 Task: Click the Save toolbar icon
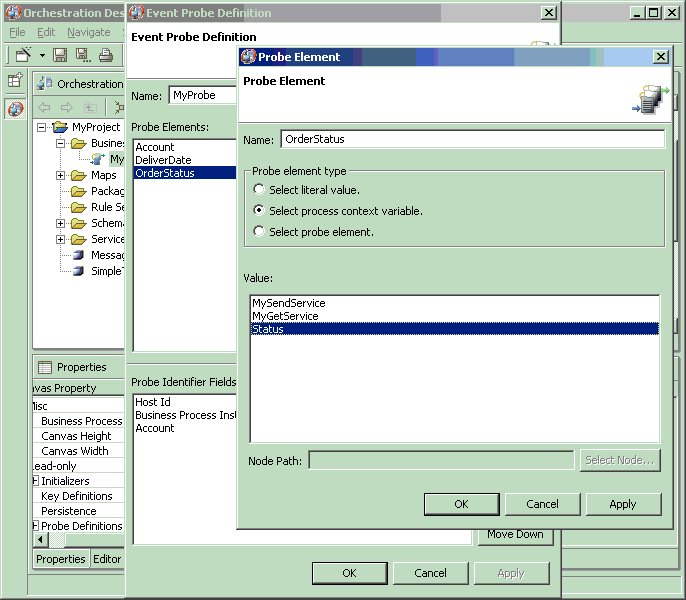pos(60,55)
